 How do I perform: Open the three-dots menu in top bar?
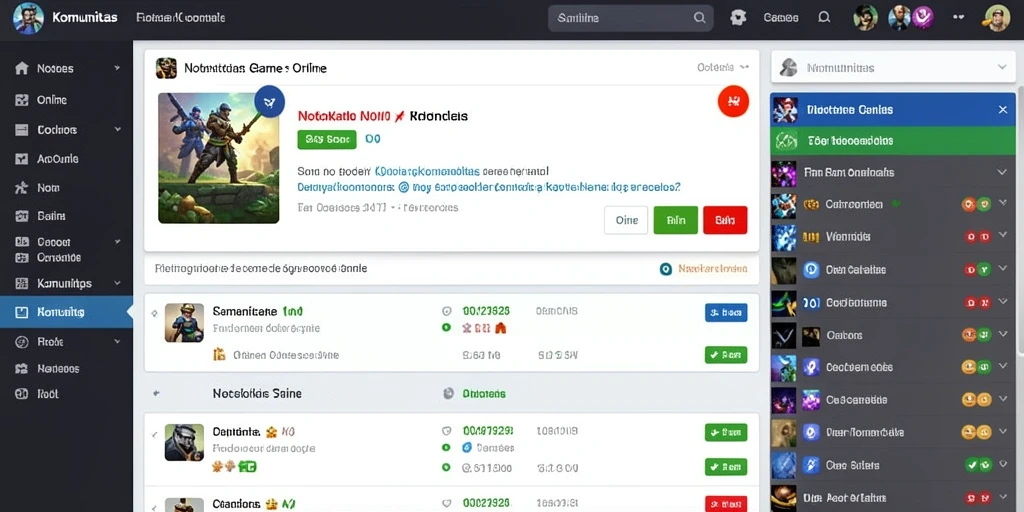point(959,18)
